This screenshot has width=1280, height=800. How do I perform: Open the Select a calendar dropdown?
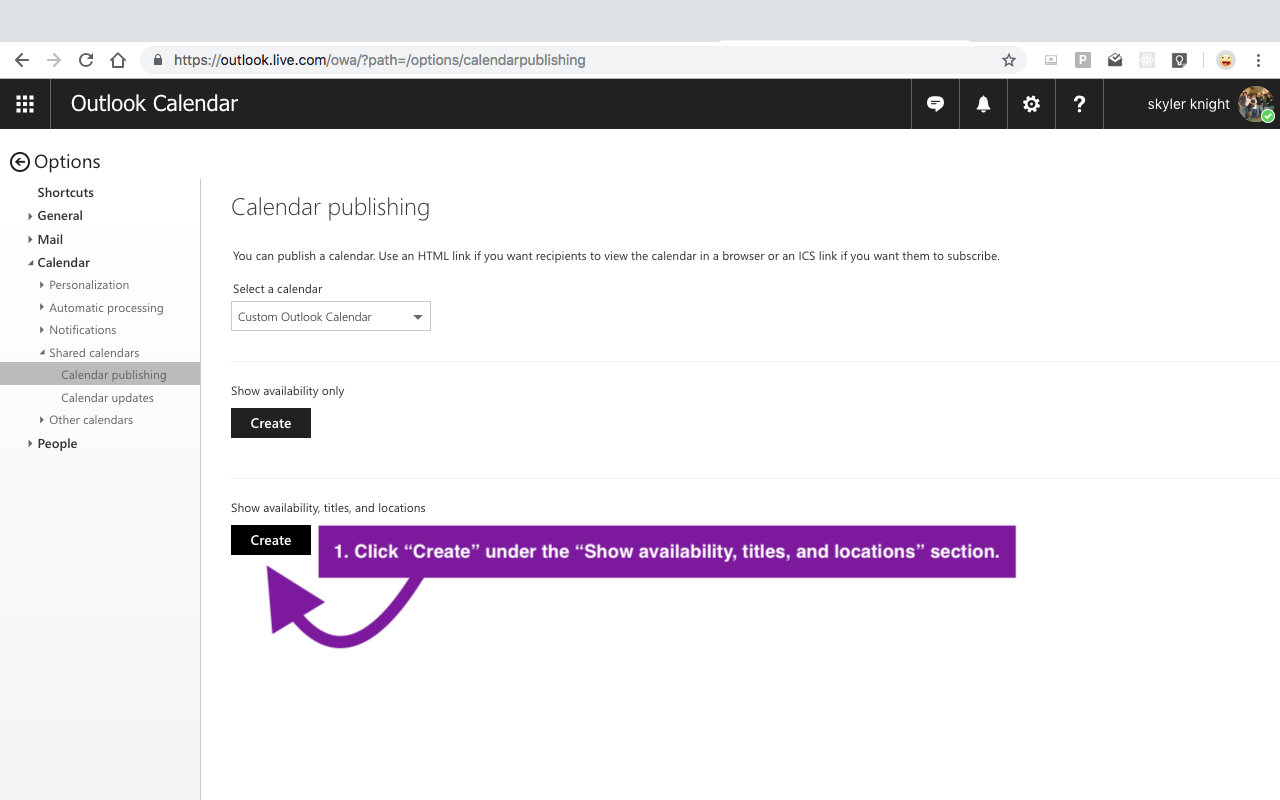click(x=331, y=317)
